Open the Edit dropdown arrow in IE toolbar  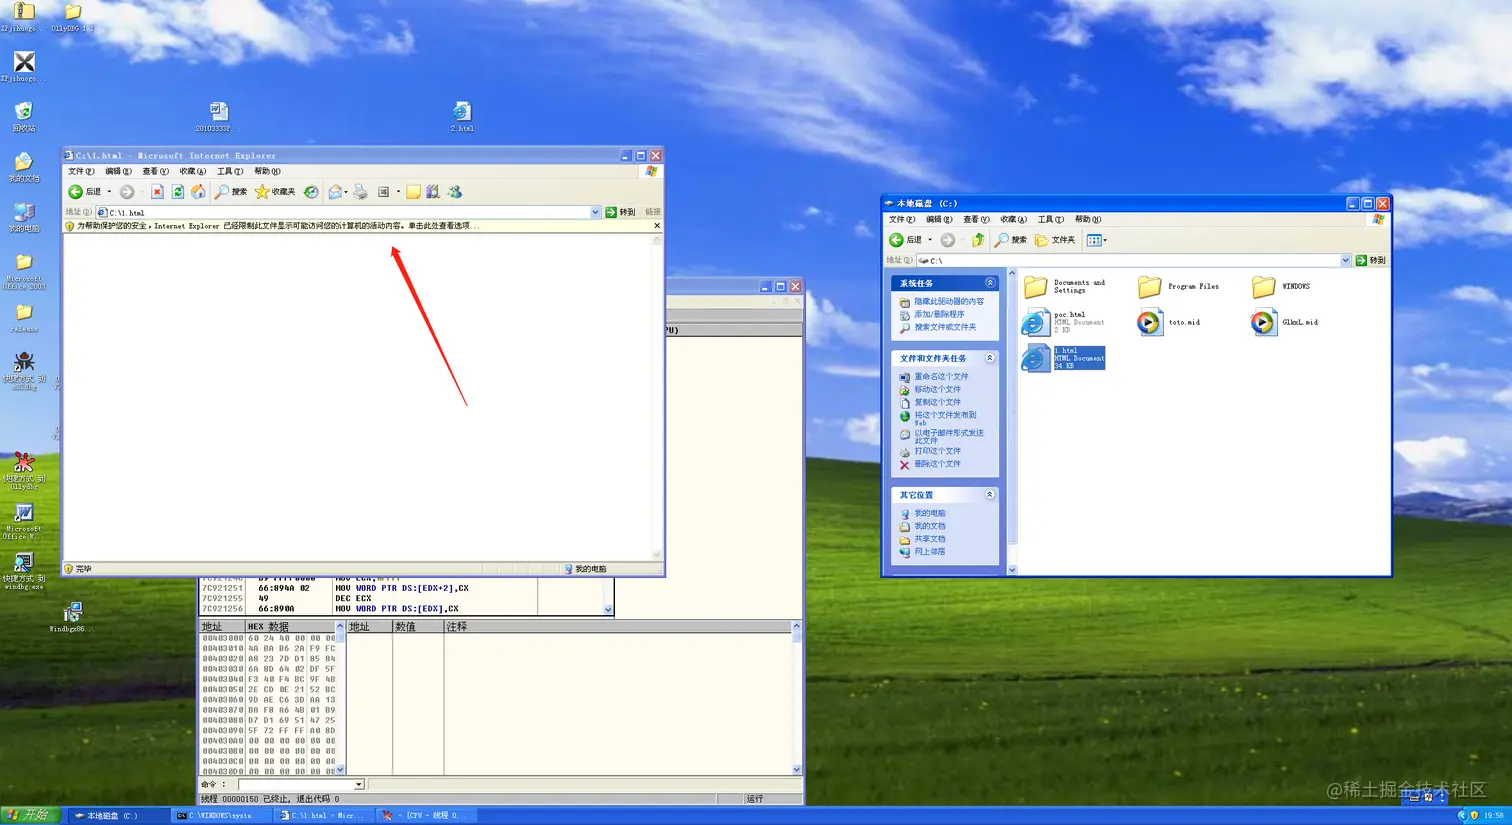(398, 192)
